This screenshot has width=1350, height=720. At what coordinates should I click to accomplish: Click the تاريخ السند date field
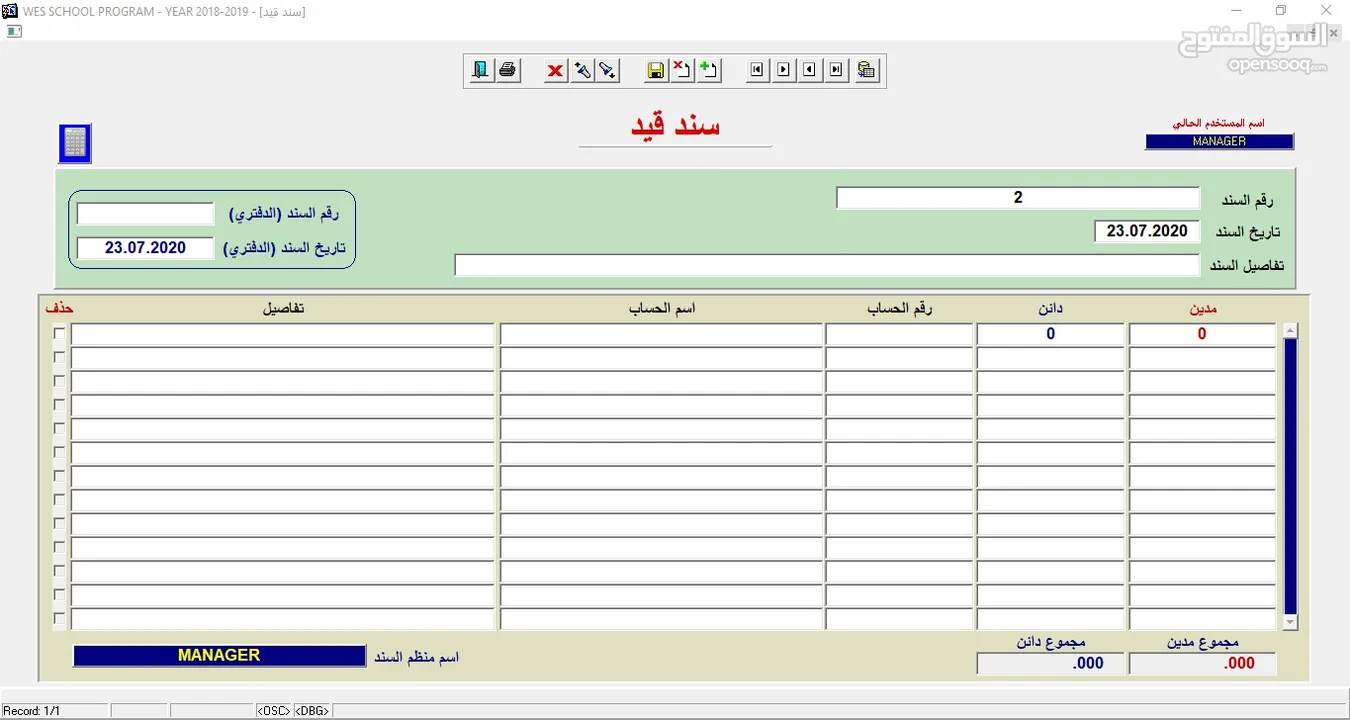point(1147,231)
